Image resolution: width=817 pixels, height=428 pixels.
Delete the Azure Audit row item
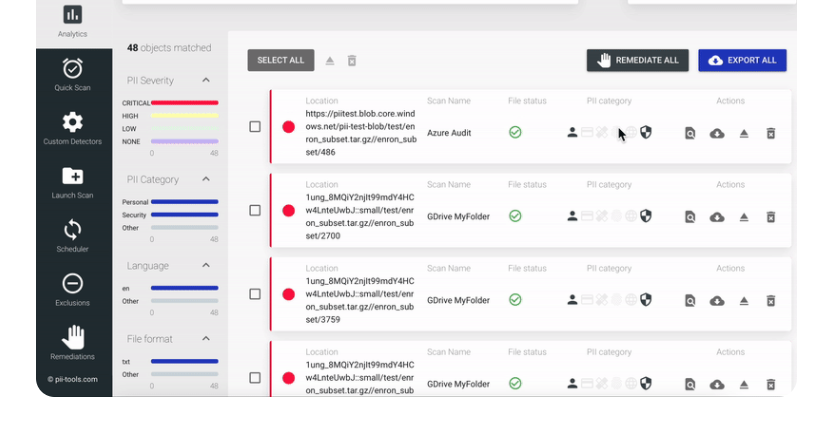pos(771,133)
